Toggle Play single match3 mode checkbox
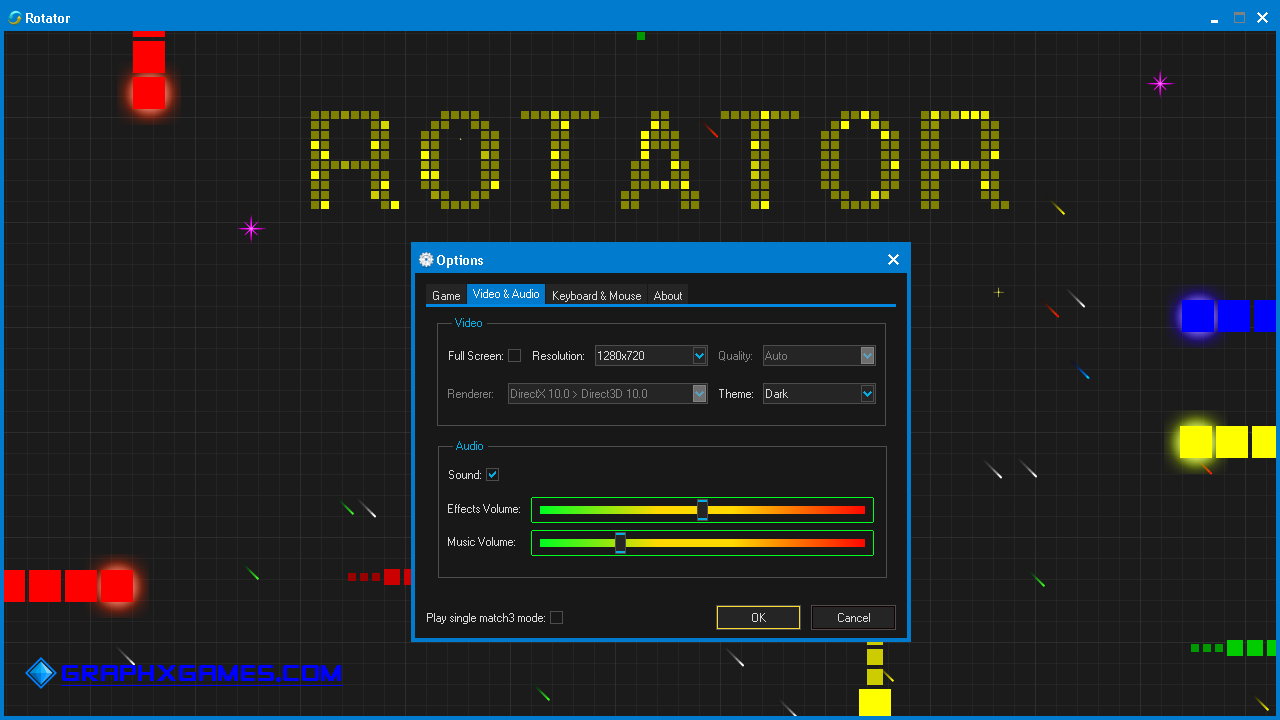 point(556,618)
